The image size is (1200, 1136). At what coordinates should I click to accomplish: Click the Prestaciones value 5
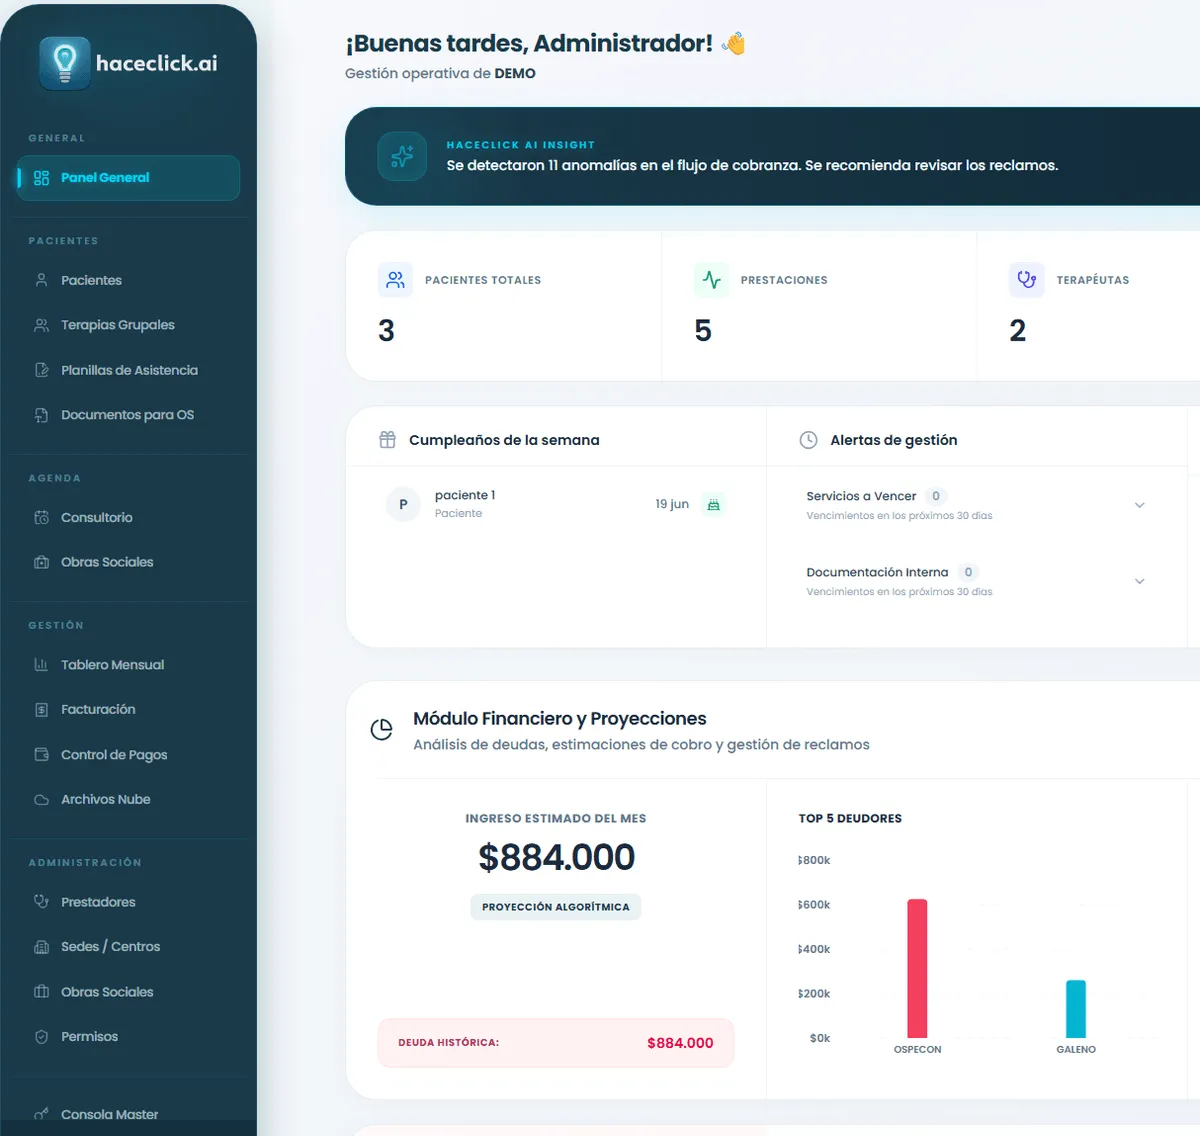coord(703,331)
